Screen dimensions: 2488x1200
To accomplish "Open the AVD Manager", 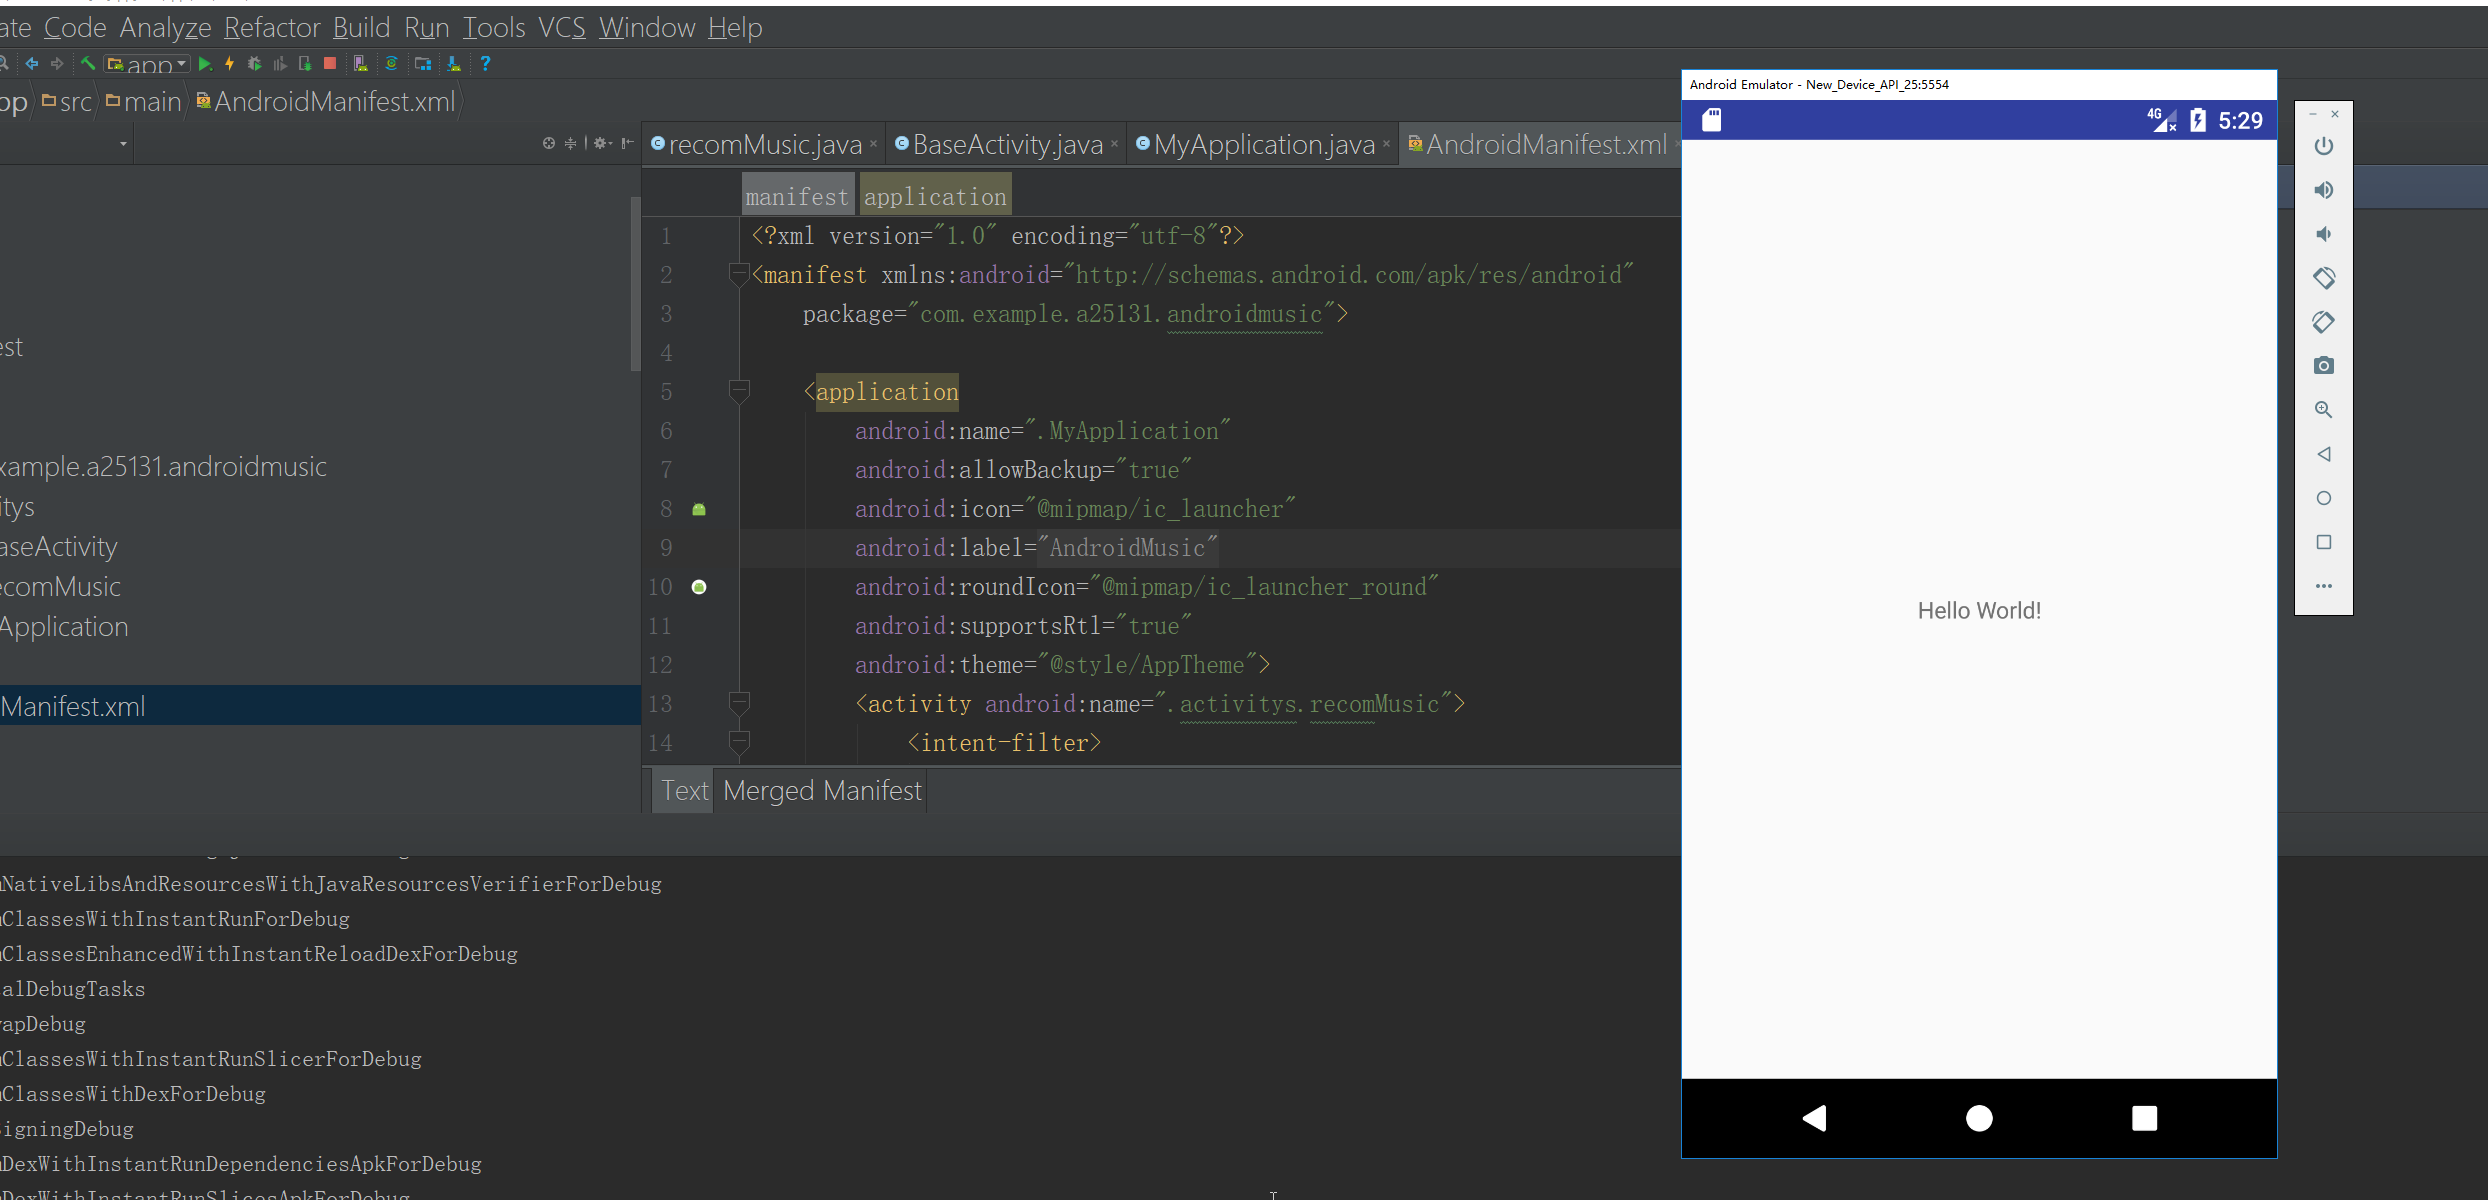I will pos(360,63).
